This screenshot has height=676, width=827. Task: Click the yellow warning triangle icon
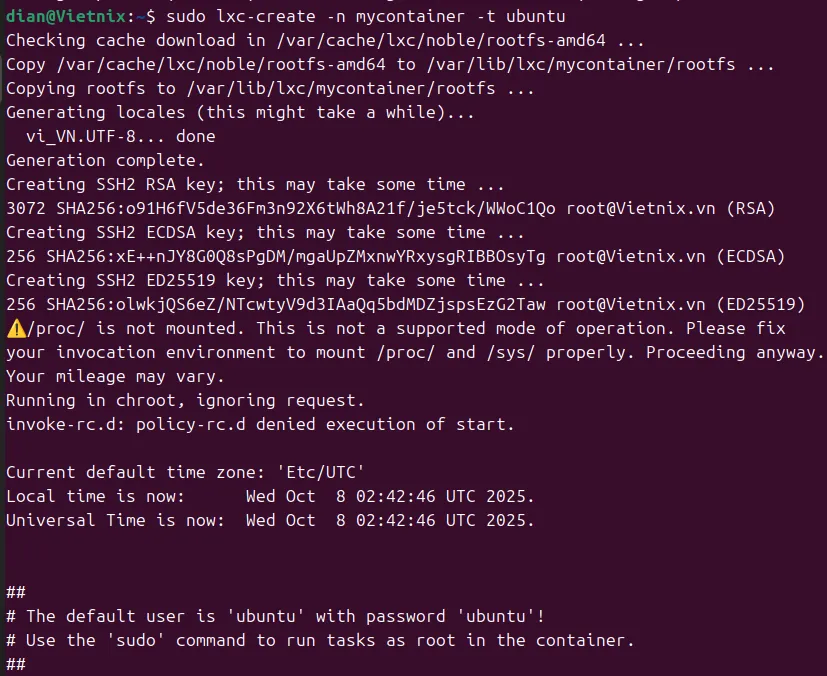point(17,328)
